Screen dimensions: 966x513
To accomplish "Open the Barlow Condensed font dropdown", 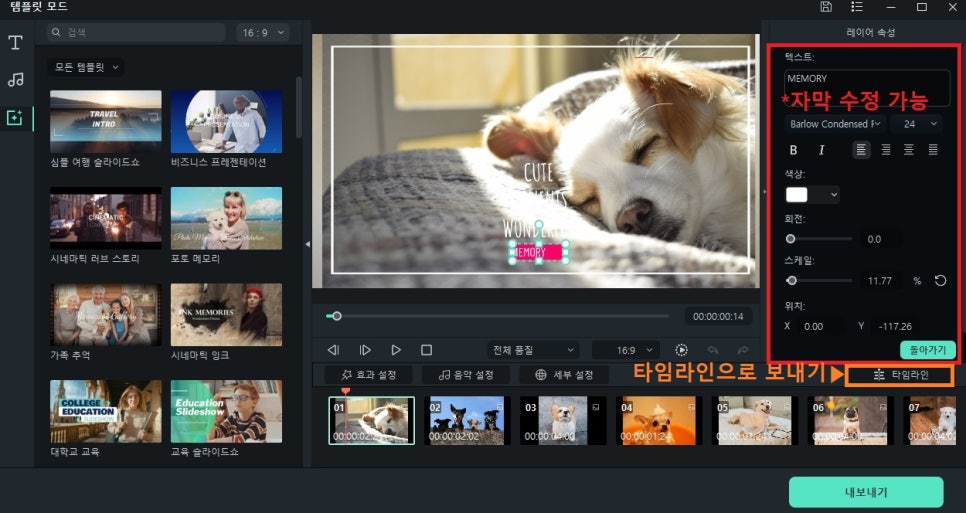I will coord(835,124).
